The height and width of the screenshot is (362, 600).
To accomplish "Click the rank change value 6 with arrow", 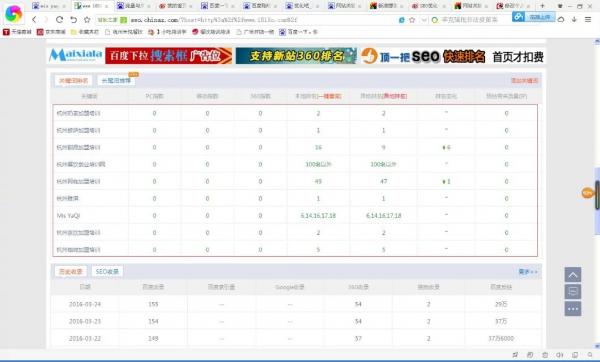I will (x=446, y=147).
